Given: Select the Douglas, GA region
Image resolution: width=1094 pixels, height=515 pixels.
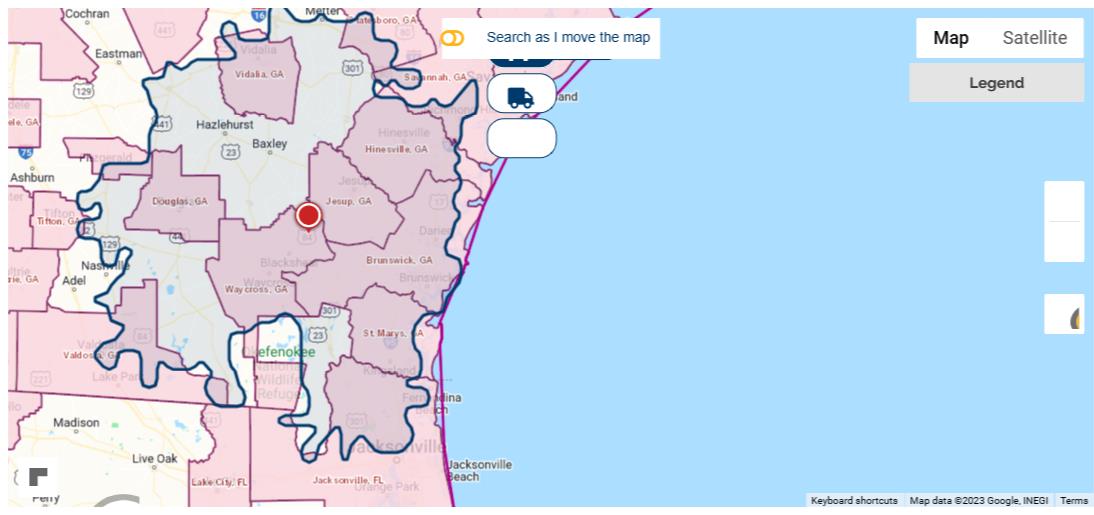Looking at the screenshot, I should [180, 201].
